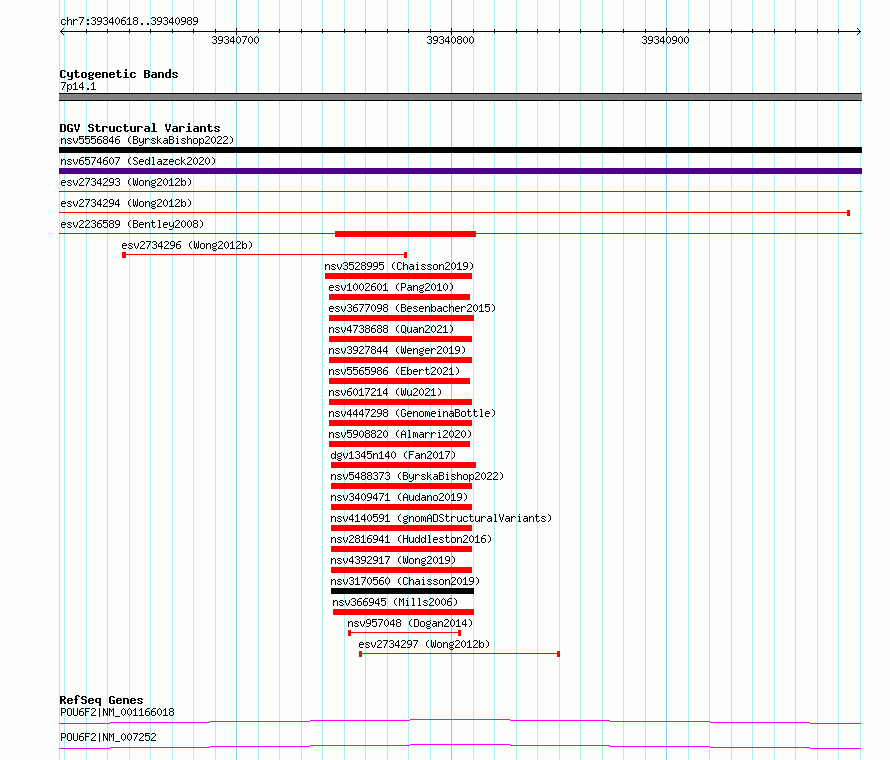Click the nsv5556846 (ByrskaBishop2022) label
Viewport: 890px width, 760px height.
coord(147,140)
